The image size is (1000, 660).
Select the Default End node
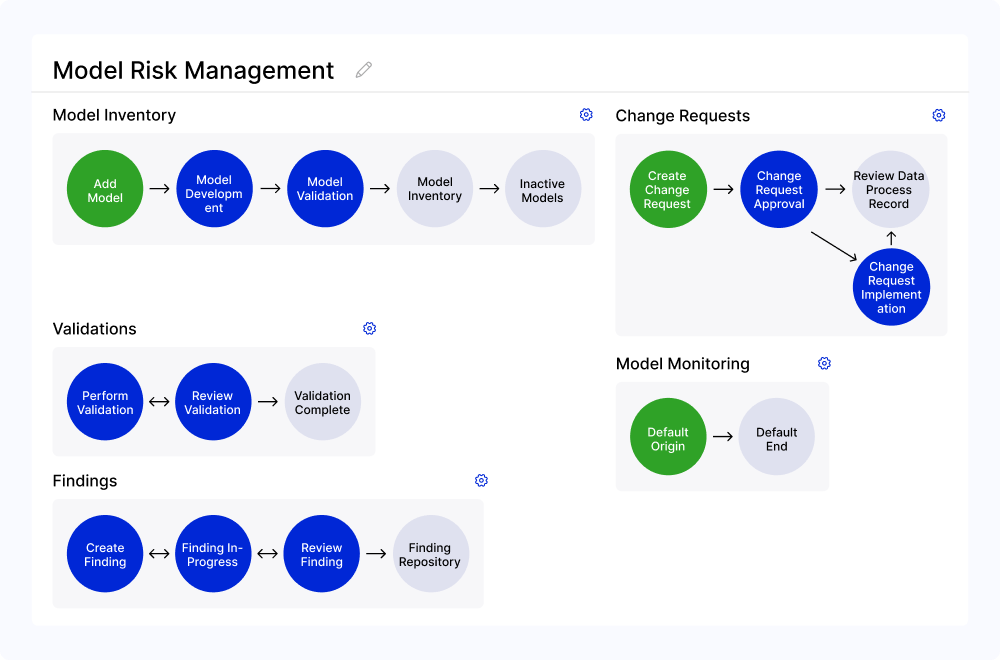(x=776, y=437)
